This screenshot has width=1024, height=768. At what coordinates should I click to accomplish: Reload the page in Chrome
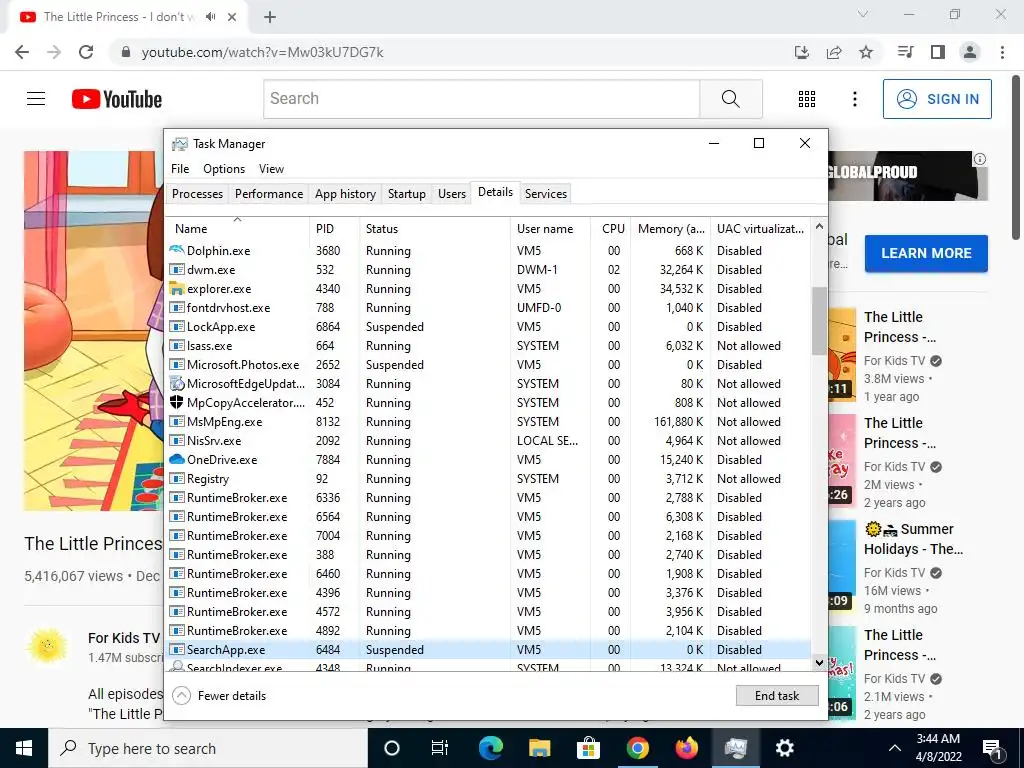pyautogui.click(x=86, y=52)
